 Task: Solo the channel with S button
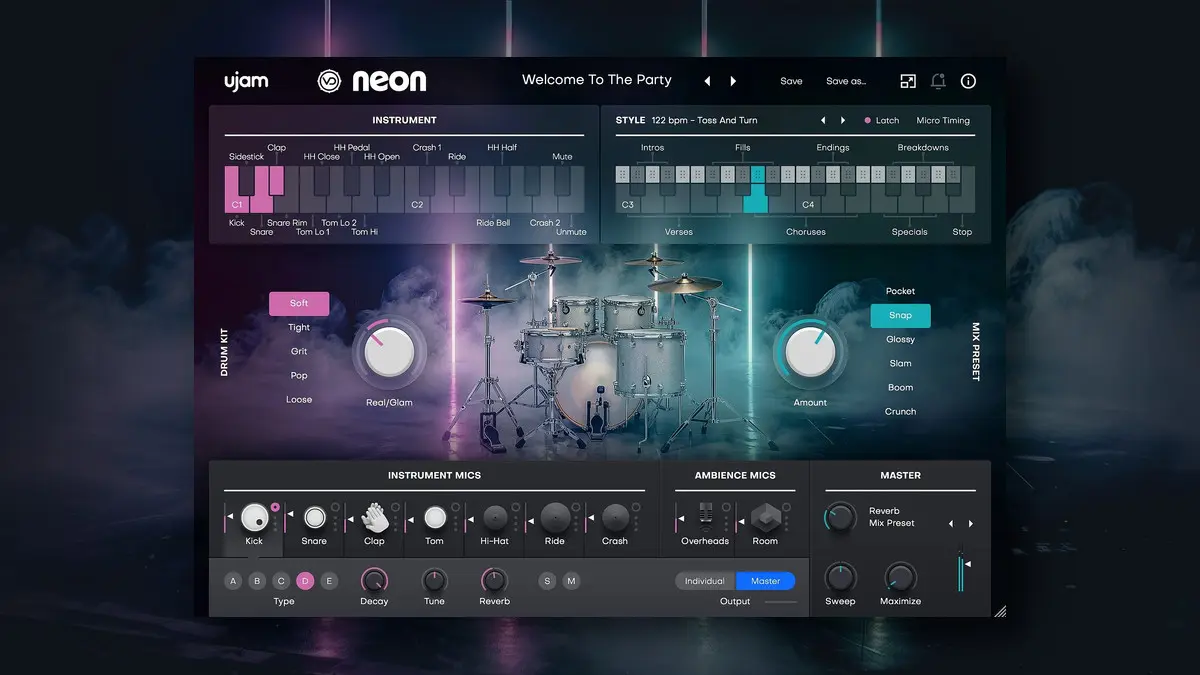click(x=547, y=581)
